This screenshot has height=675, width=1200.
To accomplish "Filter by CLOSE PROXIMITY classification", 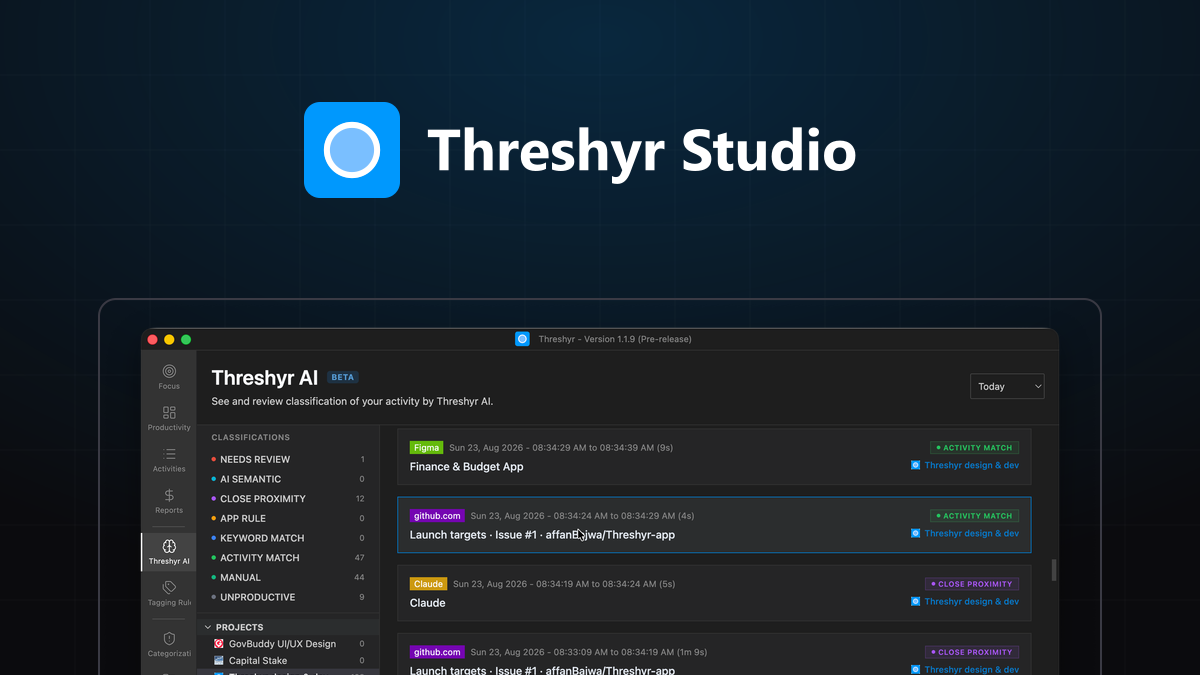I will (288, 499).
